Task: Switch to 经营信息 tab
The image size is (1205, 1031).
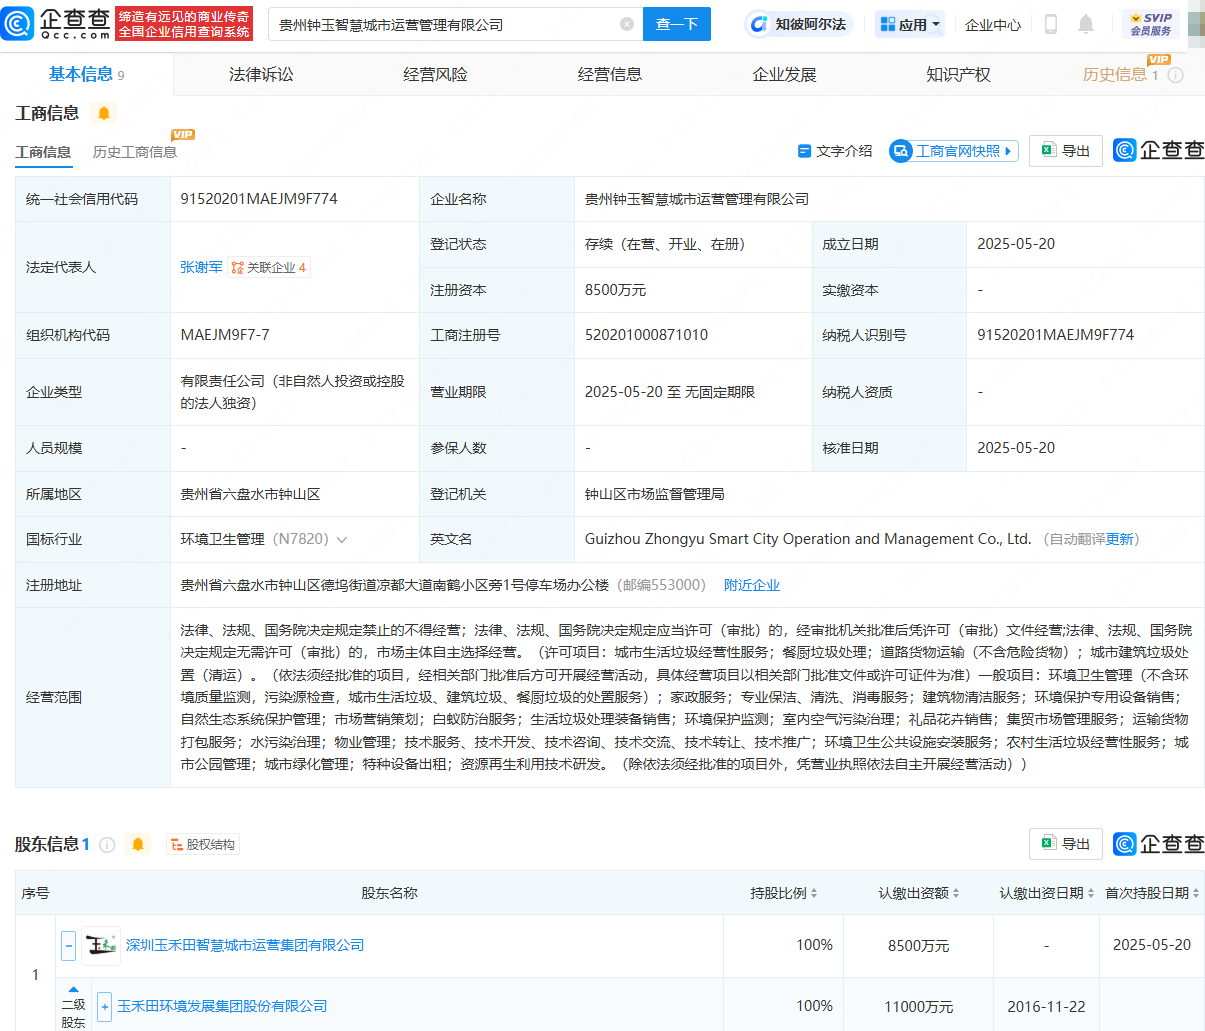Action: tap(610, 75)
